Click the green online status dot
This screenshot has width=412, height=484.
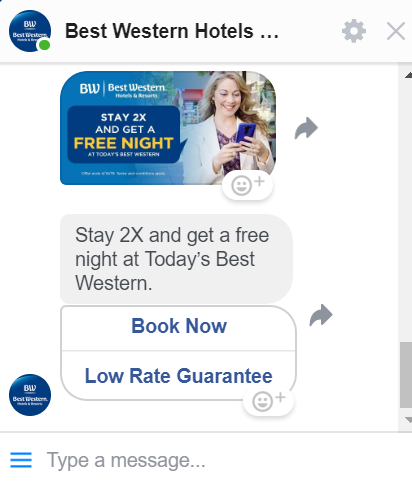[44, 44]
